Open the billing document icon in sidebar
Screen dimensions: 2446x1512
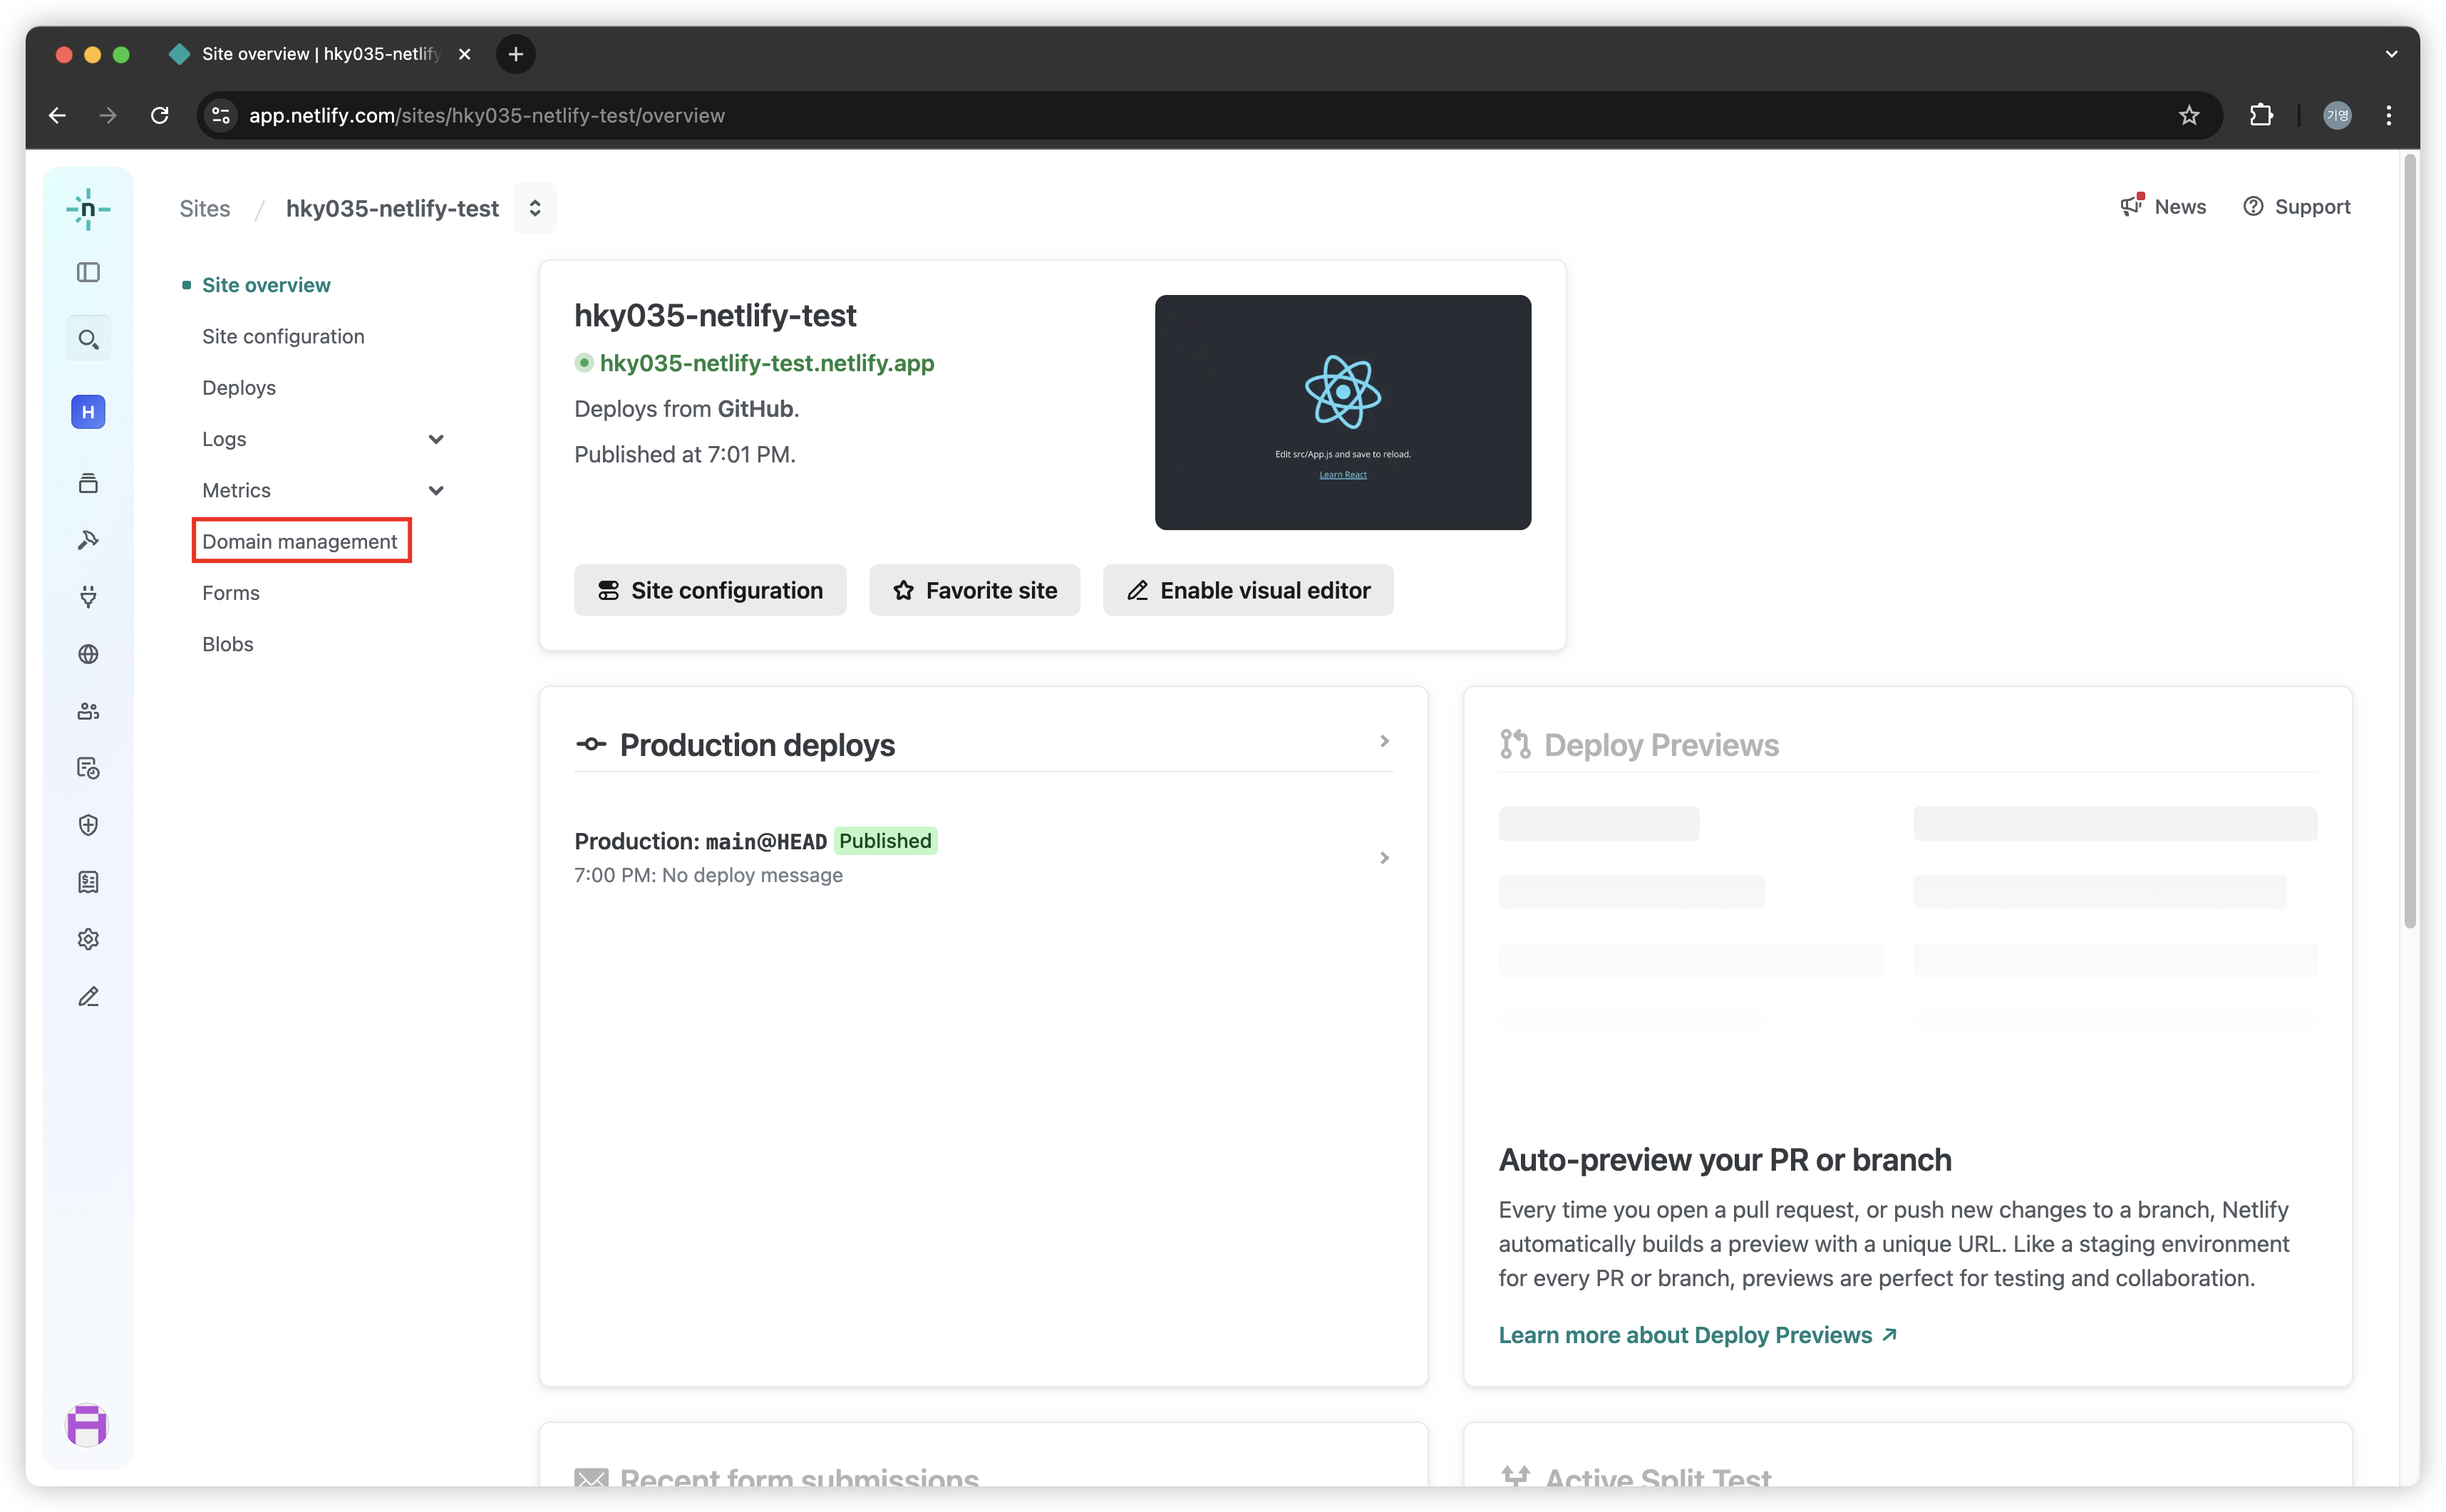[88, 882]
